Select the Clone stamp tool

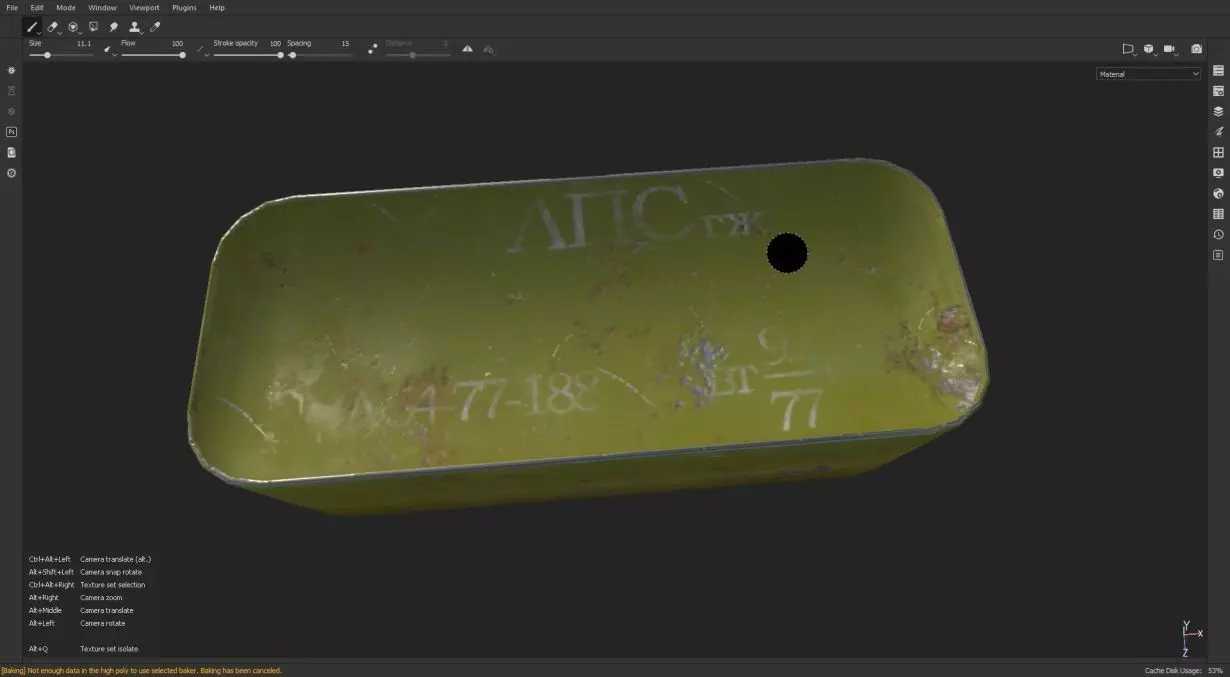pos(134,27)
